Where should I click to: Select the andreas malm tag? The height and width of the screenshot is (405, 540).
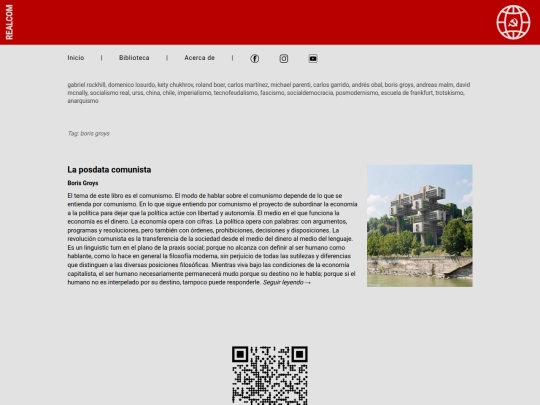[x=435, y=85]
